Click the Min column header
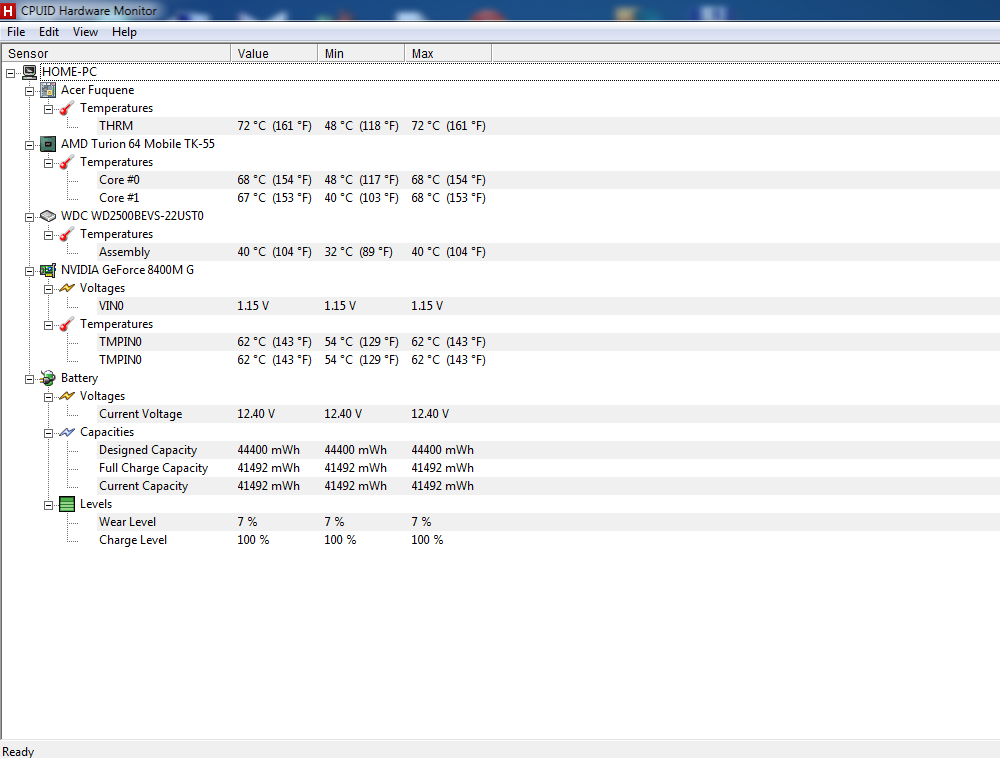Image resolution: width=1000 pixels, height=758 pixels. [x=361, y=54]
